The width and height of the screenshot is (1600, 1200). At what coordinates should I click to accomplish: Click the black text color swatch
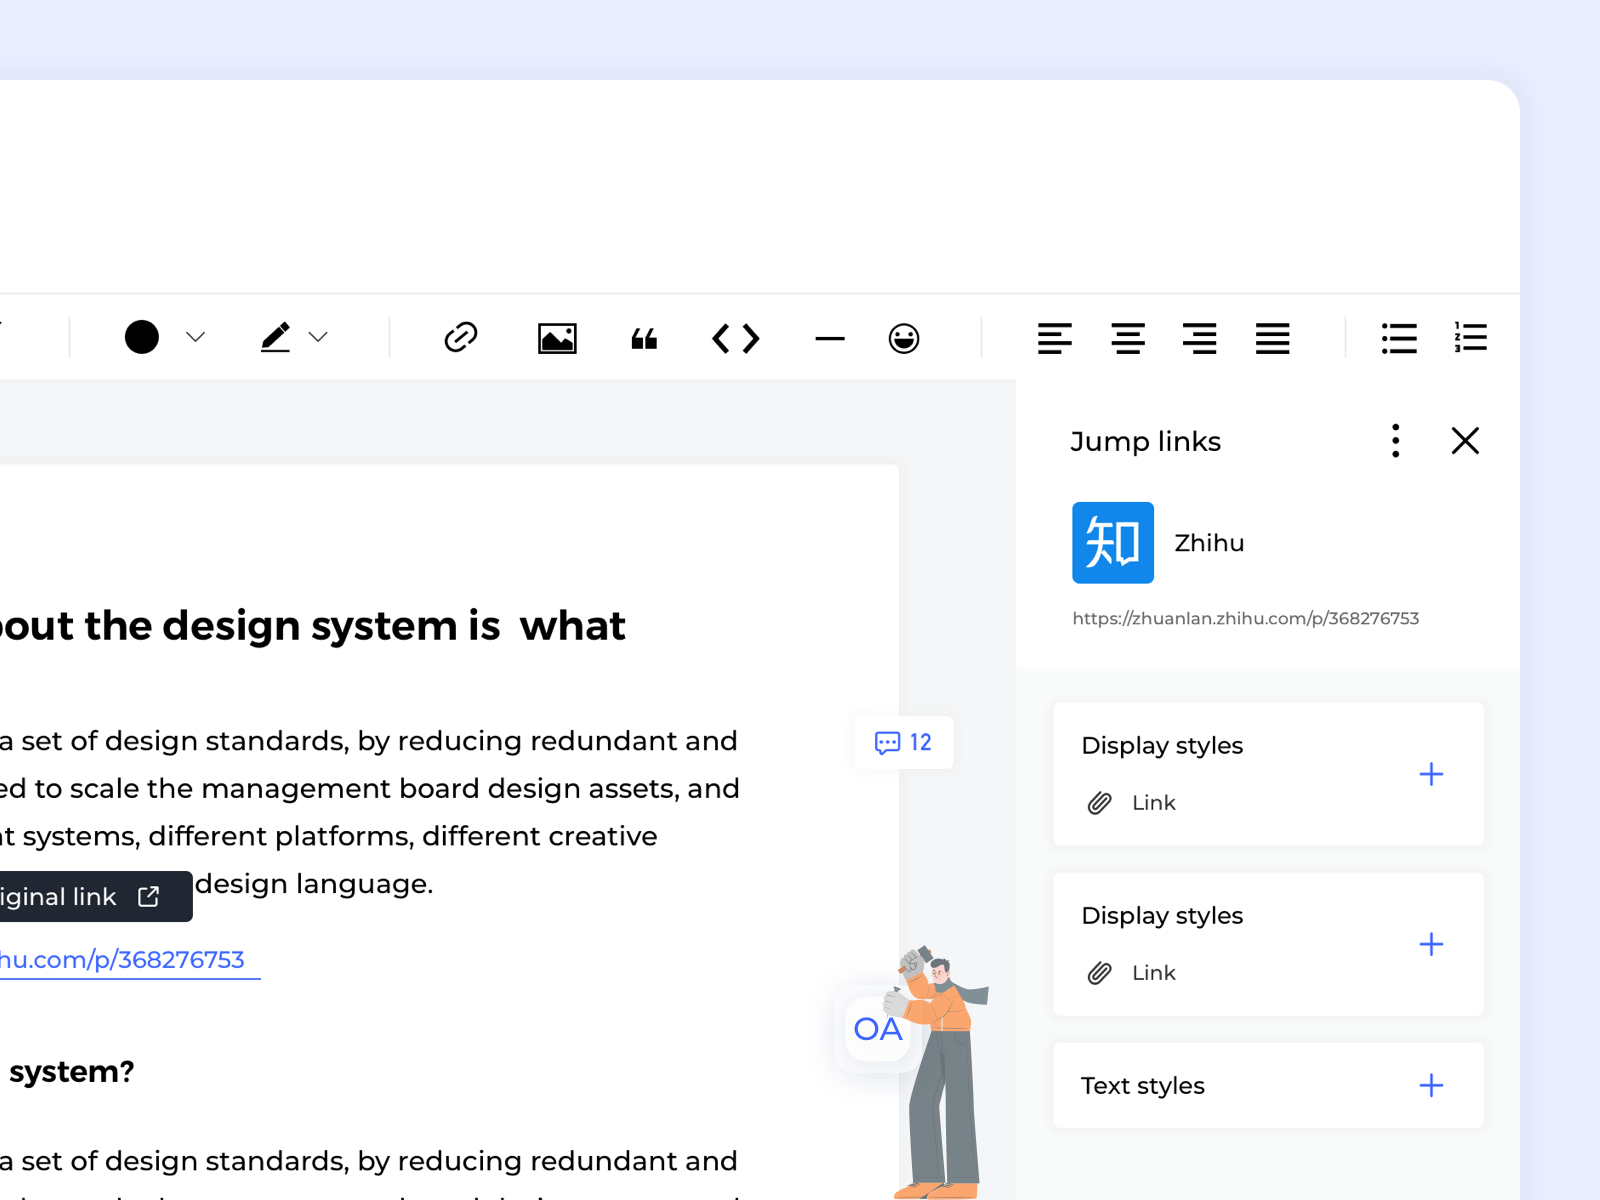click(142, 337)
